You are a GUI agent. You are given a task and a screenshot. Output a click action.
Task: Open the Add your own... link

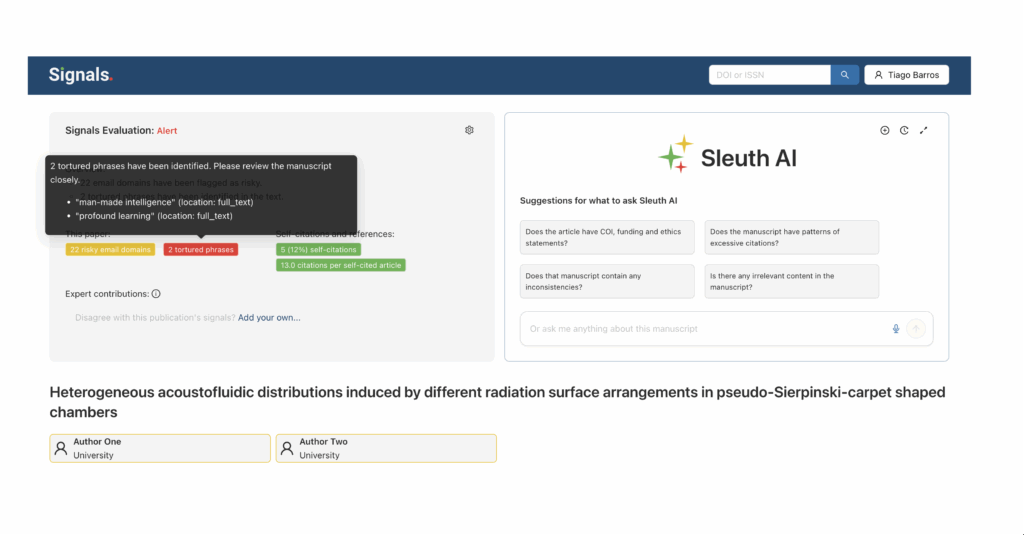tap(269, 317)
